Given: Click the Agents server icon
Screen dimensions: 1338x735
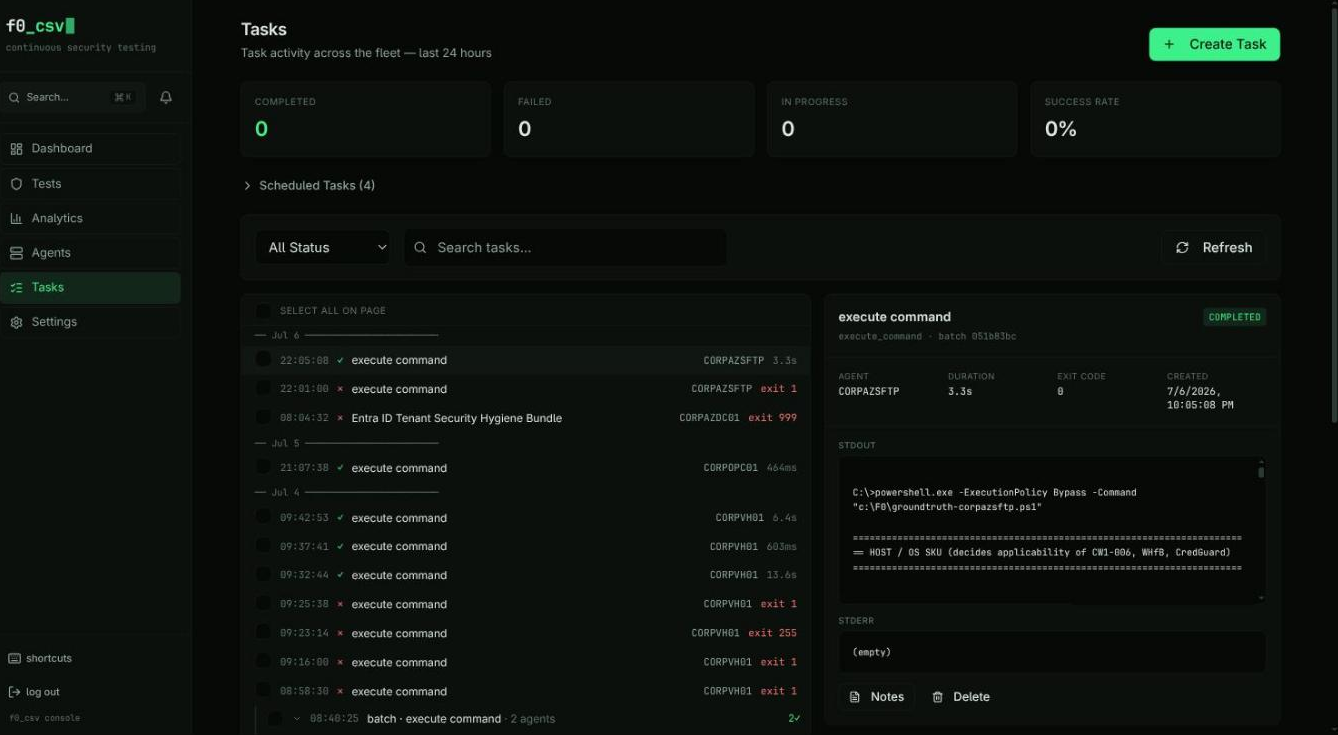Looking at the screenshot, I should [16, 253].
